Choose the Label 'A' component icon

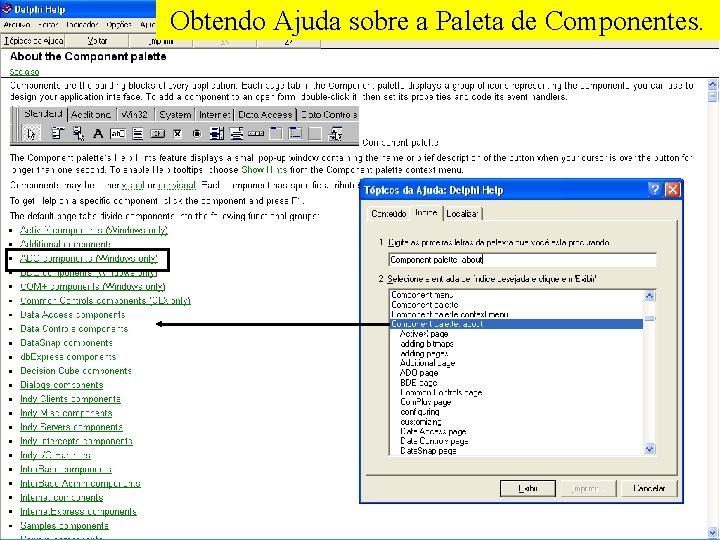point(98,134)
